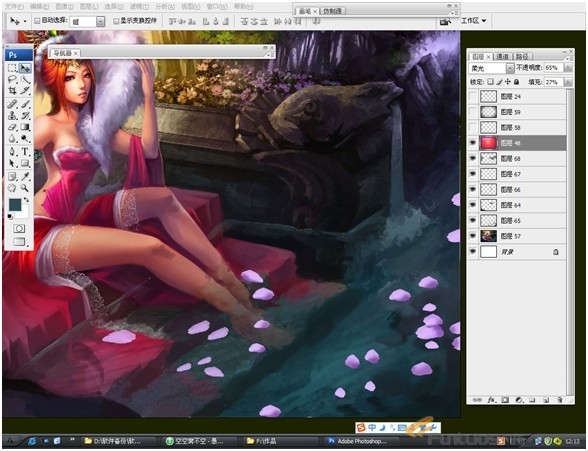The image size is (588, 451).
Task: Open the fill slider arrow
Action: (x=568, y=82)
